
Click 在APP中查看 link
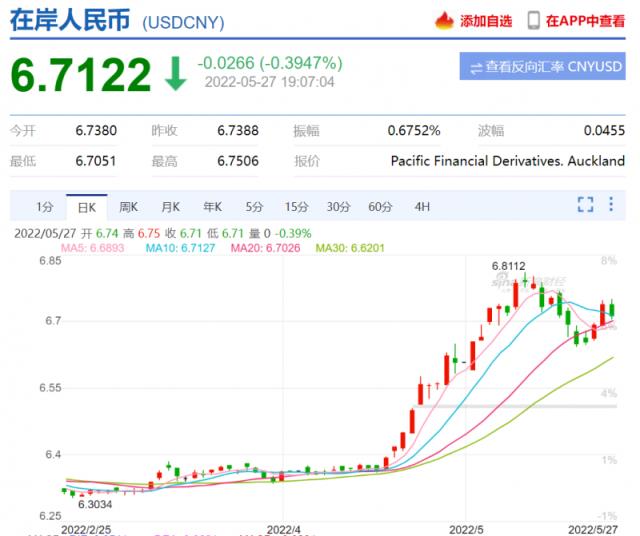point(585,21)
